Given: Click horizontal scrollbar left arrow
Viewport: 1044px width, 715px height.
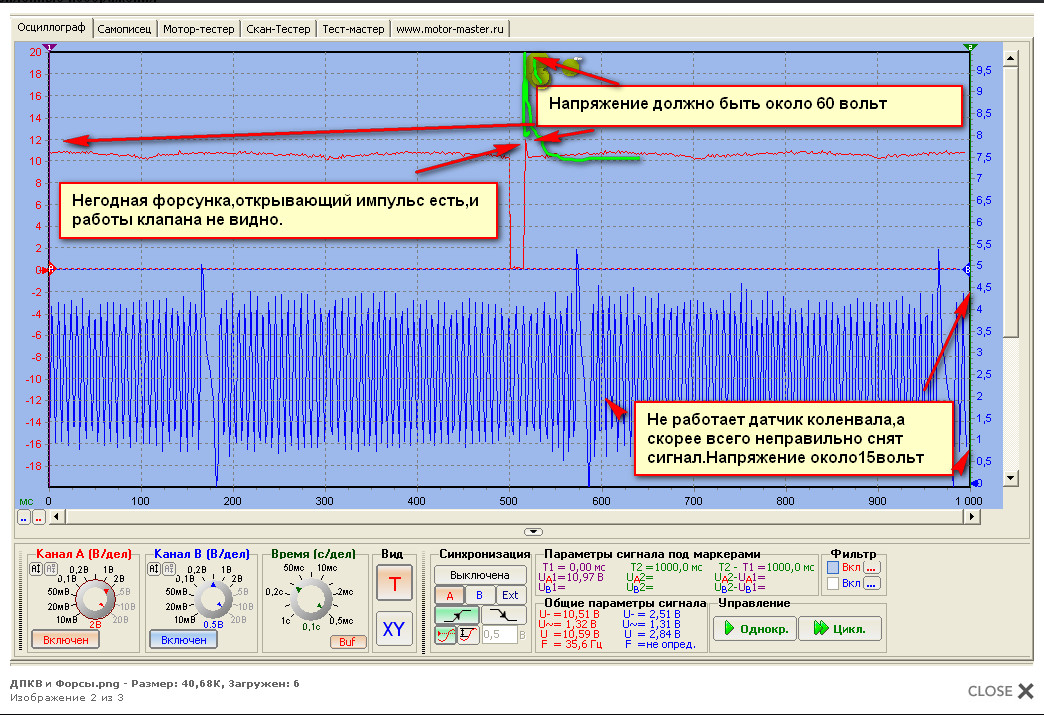Looking at the screenshot, I should [57, 517].
